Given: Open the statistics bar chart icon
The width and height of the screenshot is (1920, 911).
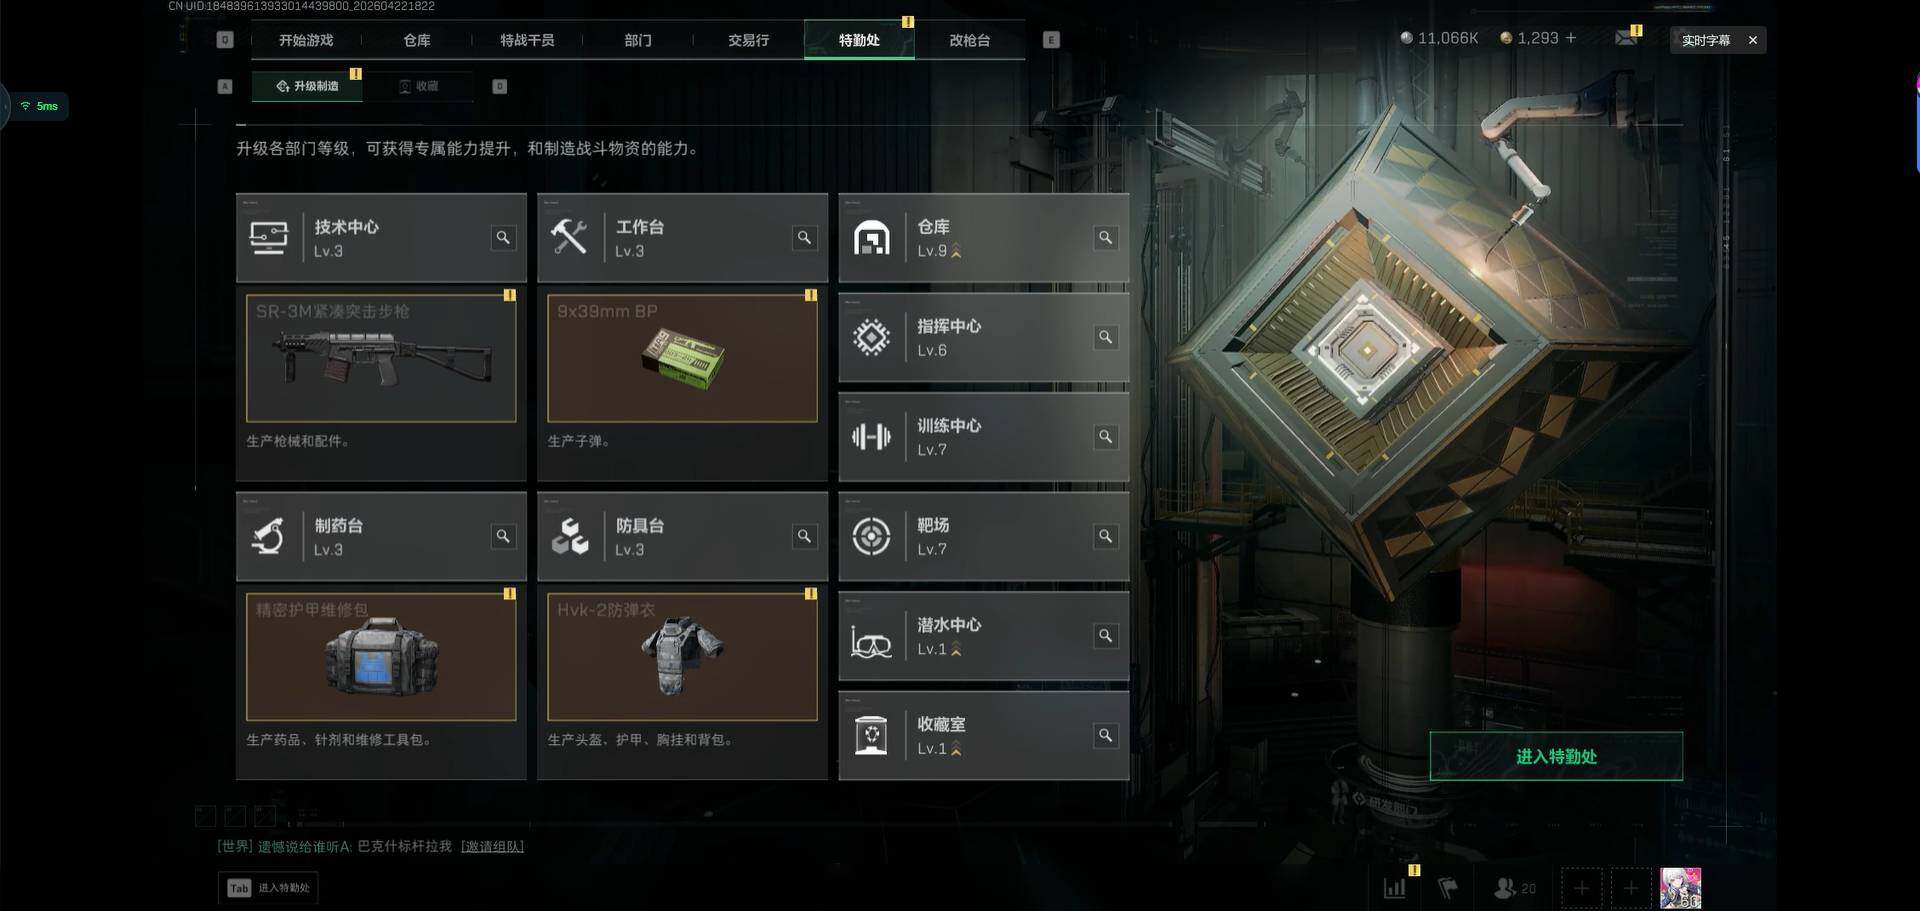Looking at the screenshot, I should pyautogui.click(x=1395, y=888).
